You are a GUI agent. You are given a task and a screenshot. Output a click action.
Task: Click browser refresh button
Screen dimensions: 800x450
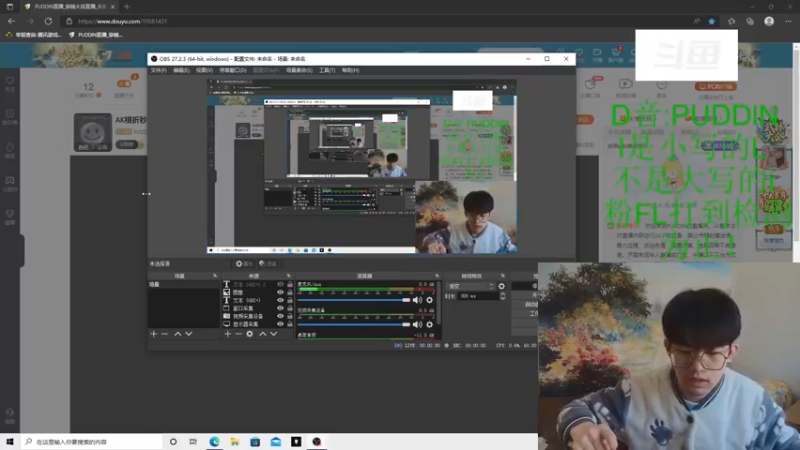(x=48, y=21)
